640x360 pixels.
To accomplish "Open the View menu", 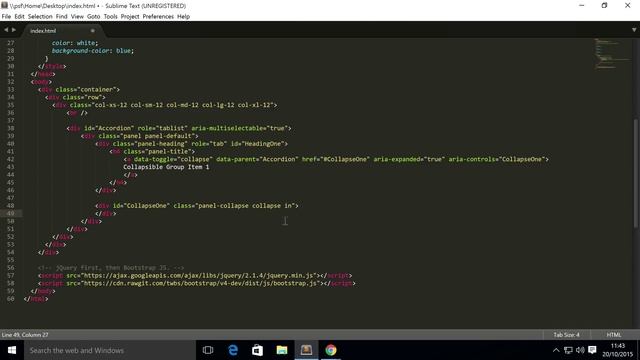I will click(x=77, y=17).
